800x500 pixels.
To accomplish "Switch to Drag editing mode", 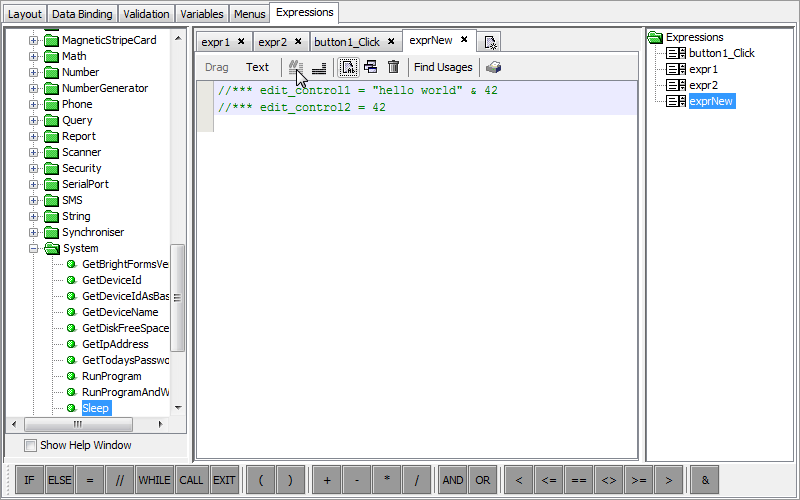I will (x=217, y=67).
